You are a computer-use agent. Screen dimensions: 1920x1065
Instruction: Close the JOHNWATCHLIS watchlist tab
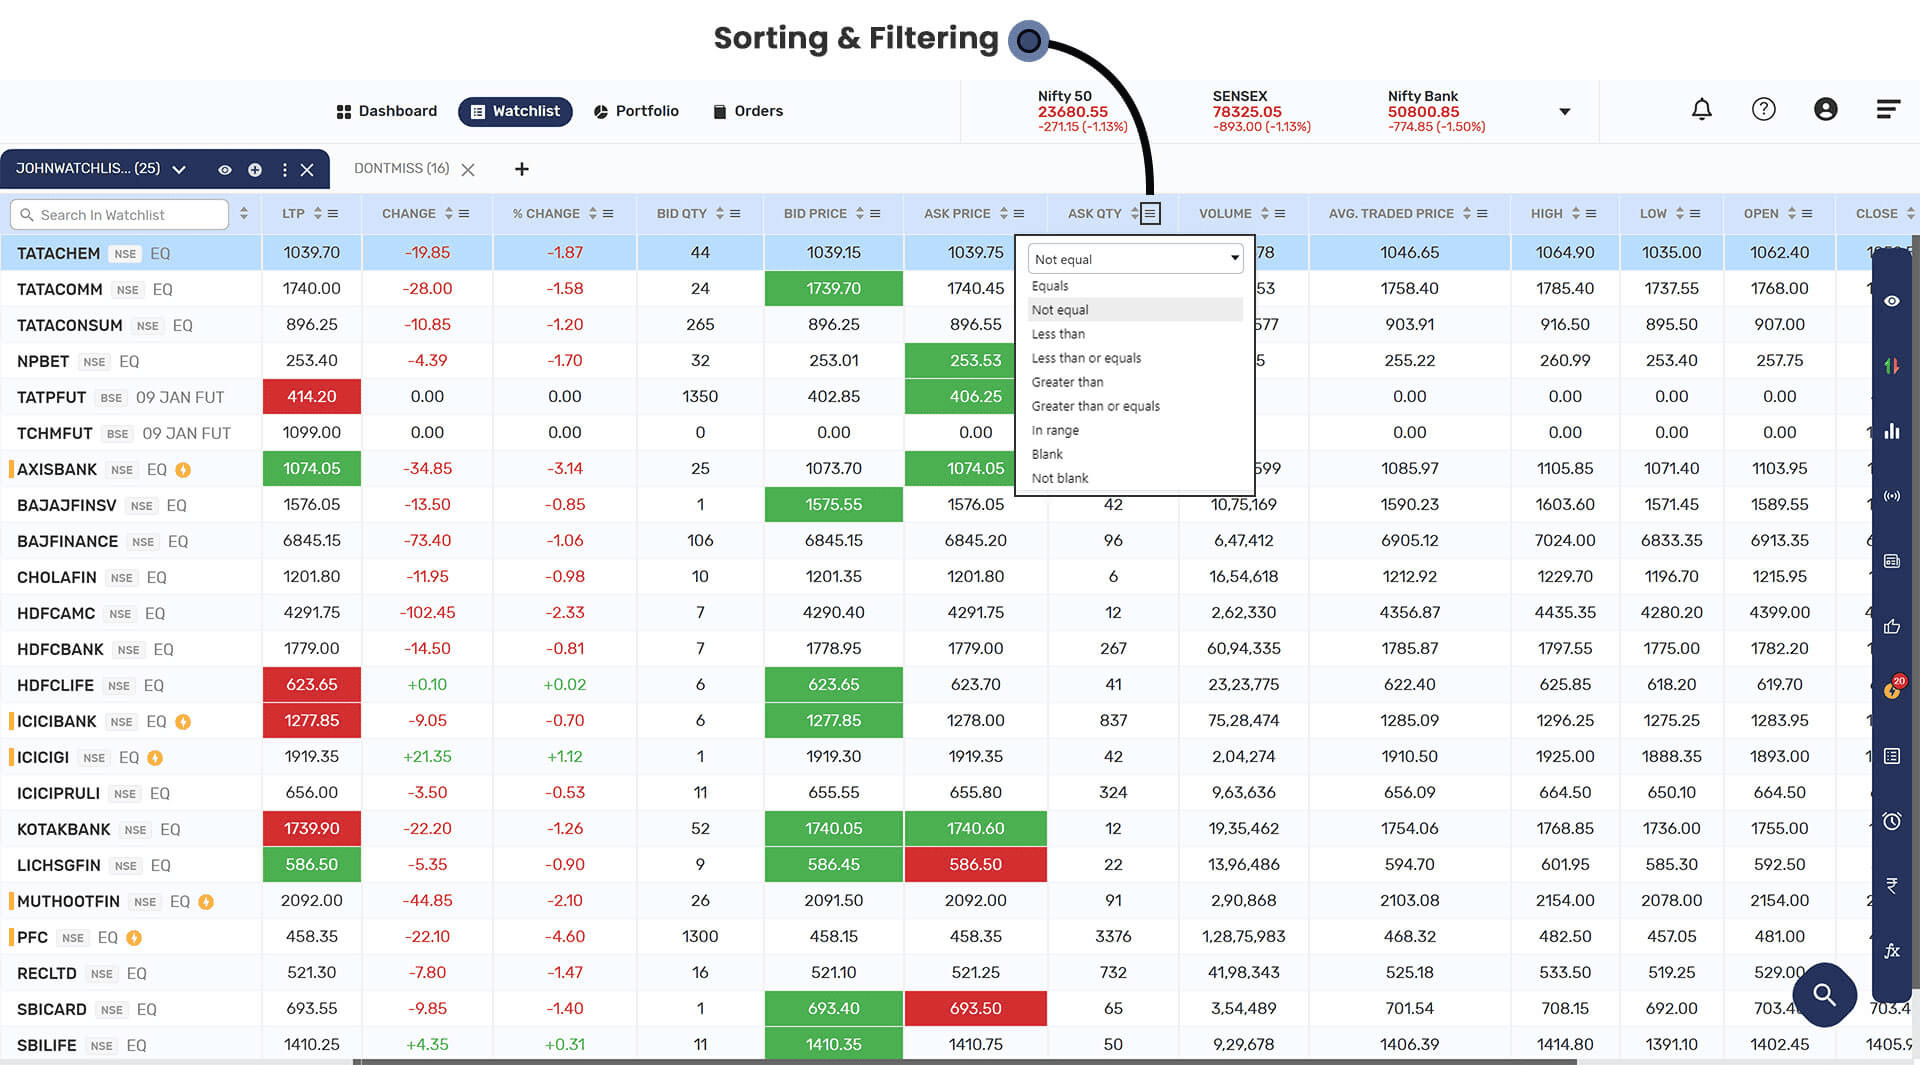[x=307, y=170]
